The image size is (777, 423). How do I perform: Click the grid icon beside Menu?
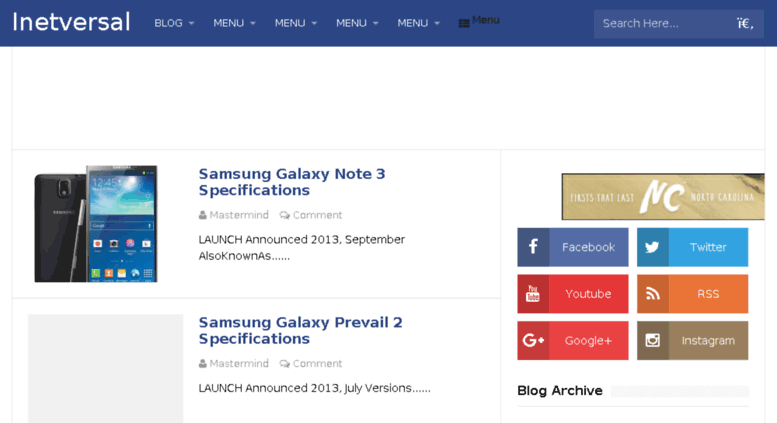pos(464,23)
